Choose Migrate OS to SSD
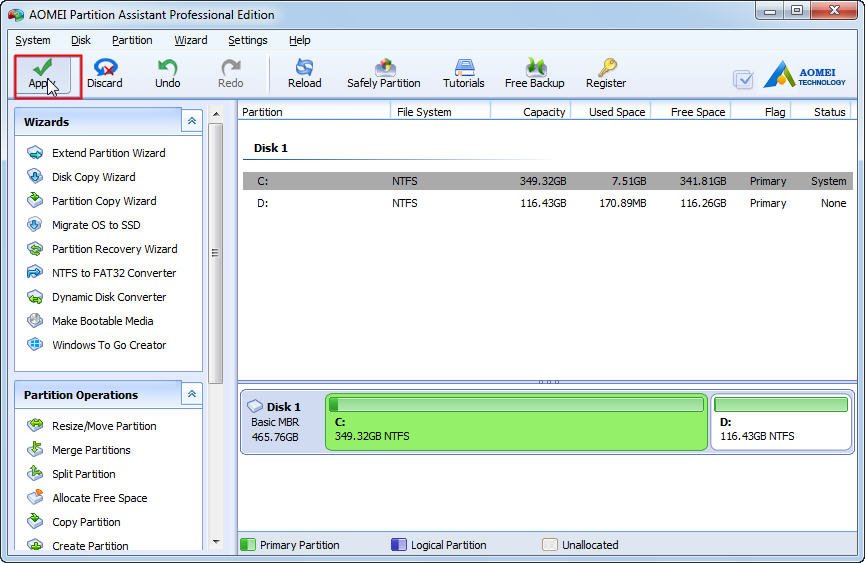The image size is (865, 563). click(x=96, y=225)
